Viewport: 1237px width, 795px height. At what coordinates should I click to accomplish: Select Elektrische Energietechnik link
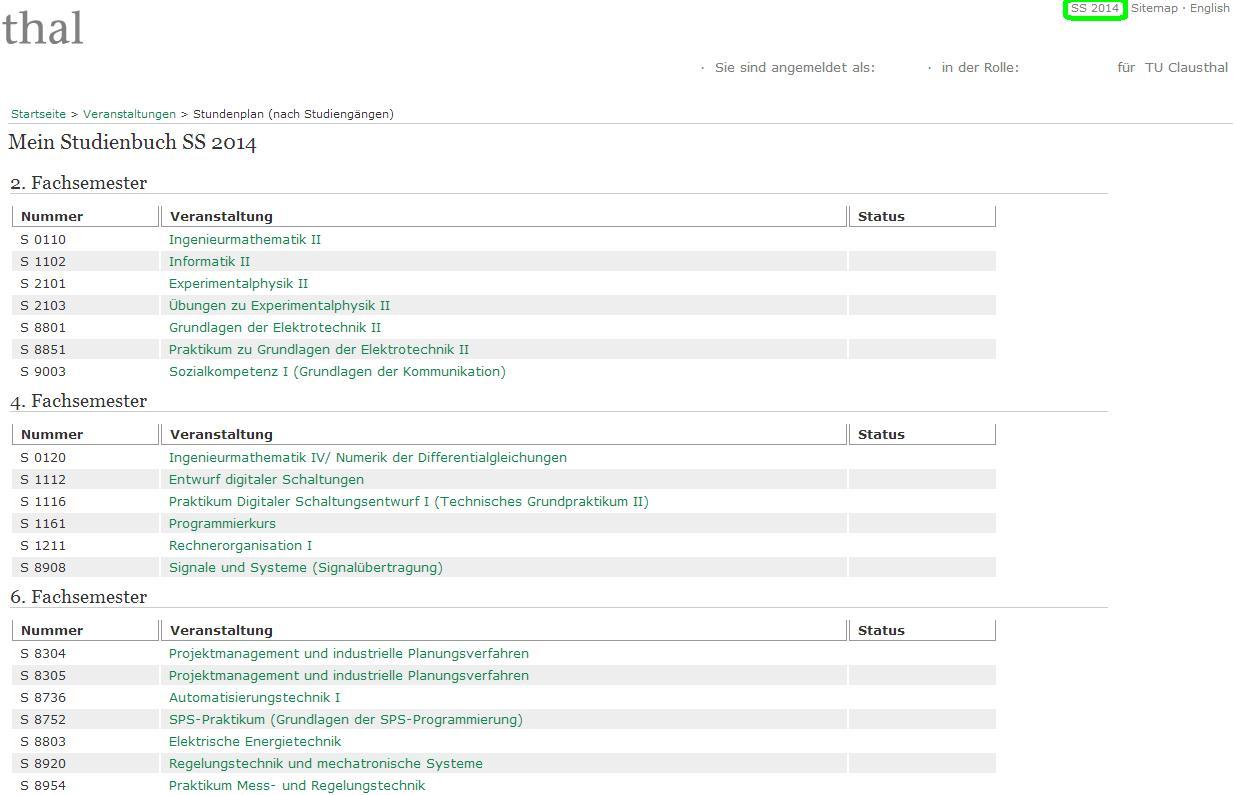click(x=255, y=742)
